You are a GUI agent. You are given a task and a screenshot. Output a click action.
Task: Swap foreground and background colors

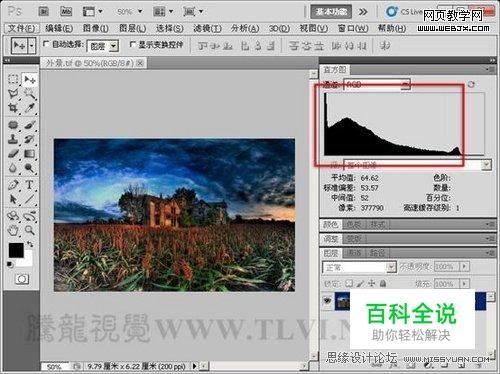tap(30, 244)
